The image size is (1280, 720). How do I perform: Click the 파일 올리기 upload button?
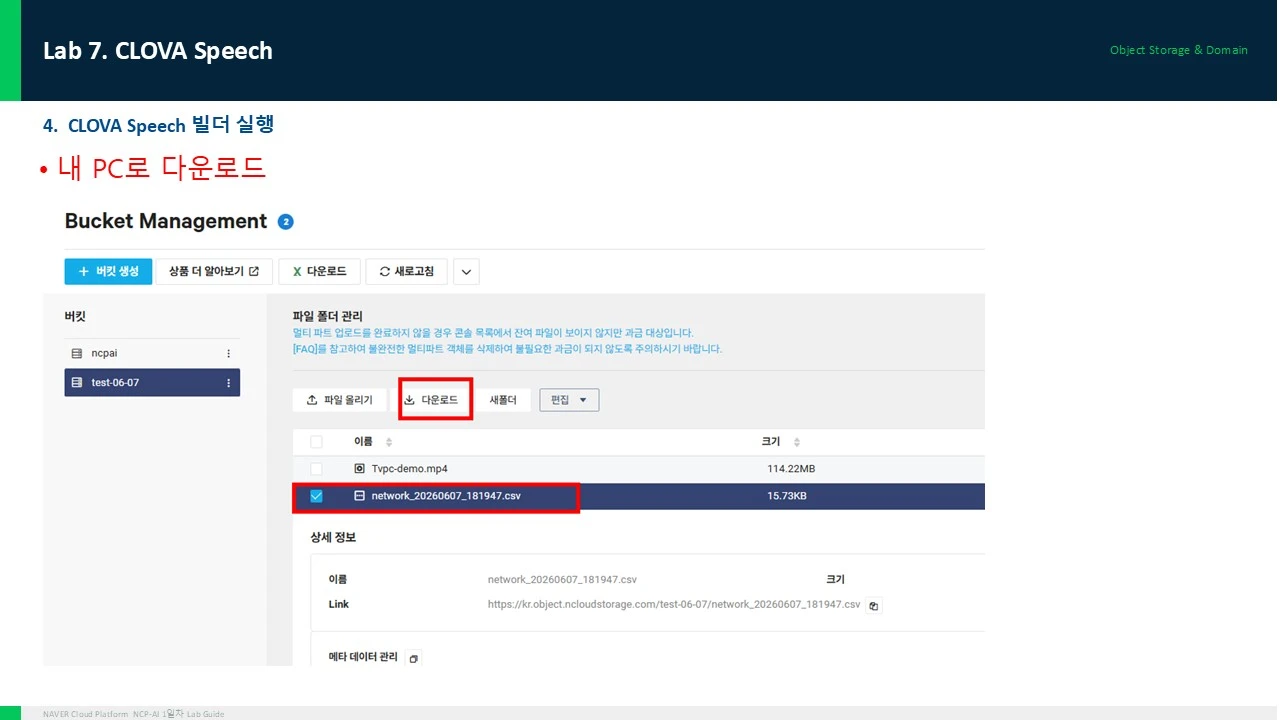click(340, 400)
